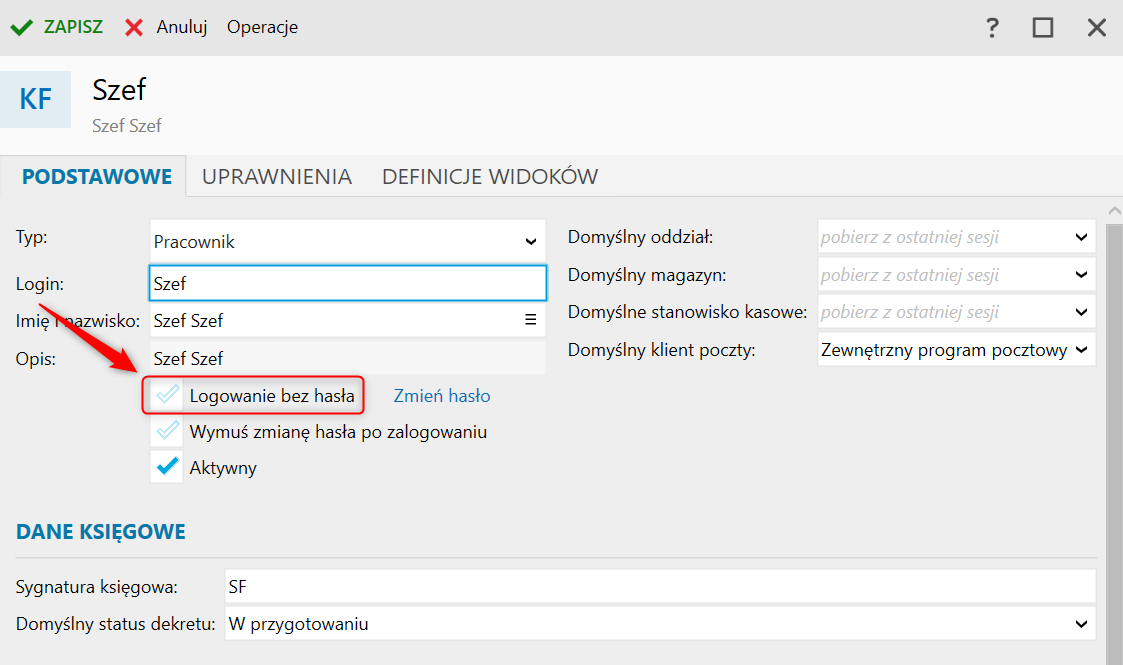Open the DEFINICJE WIDOKÓW tab
Screen dimensions: 1123x665
point(490,177)
